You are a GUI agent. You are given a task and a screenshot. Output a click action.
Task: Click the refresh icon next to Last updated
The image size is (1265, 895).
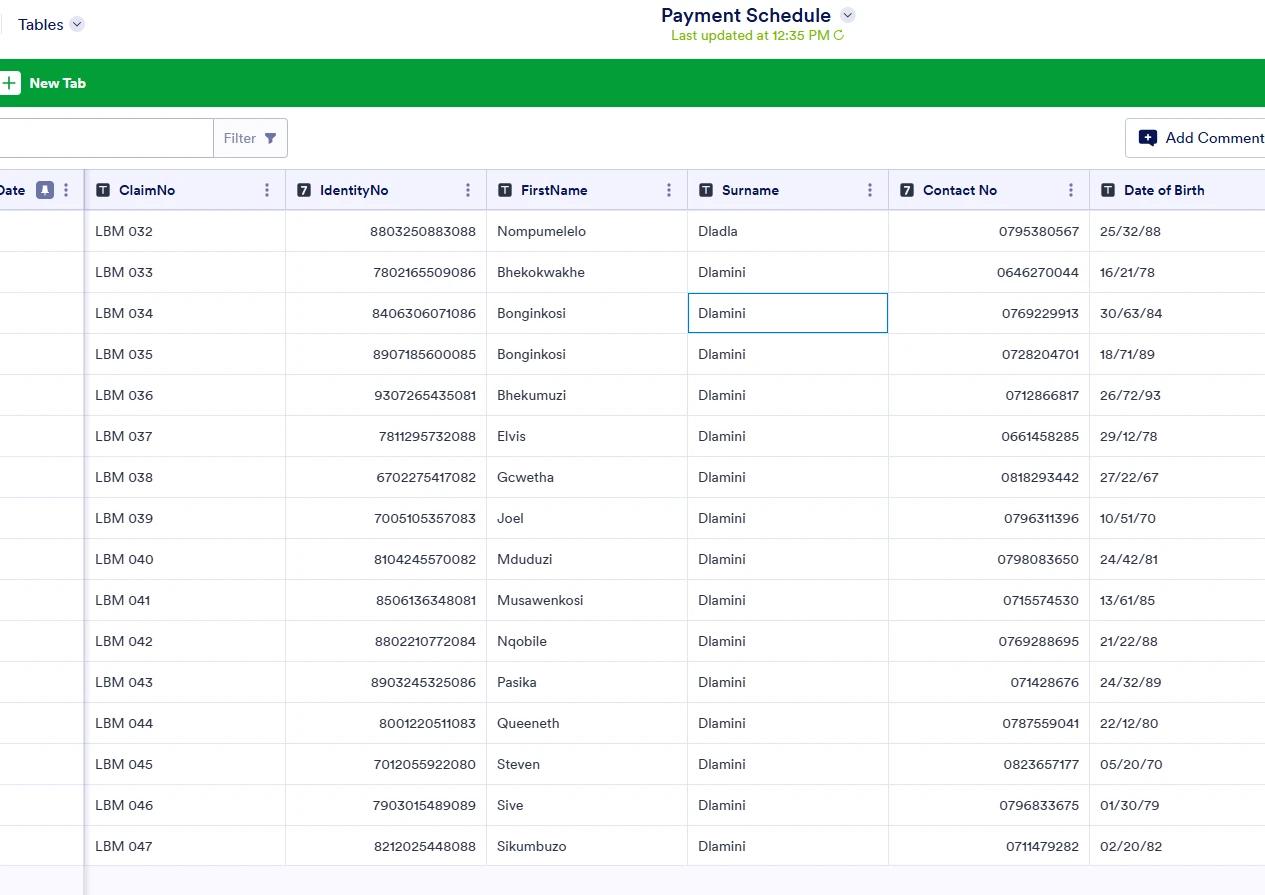click(839, 36)
